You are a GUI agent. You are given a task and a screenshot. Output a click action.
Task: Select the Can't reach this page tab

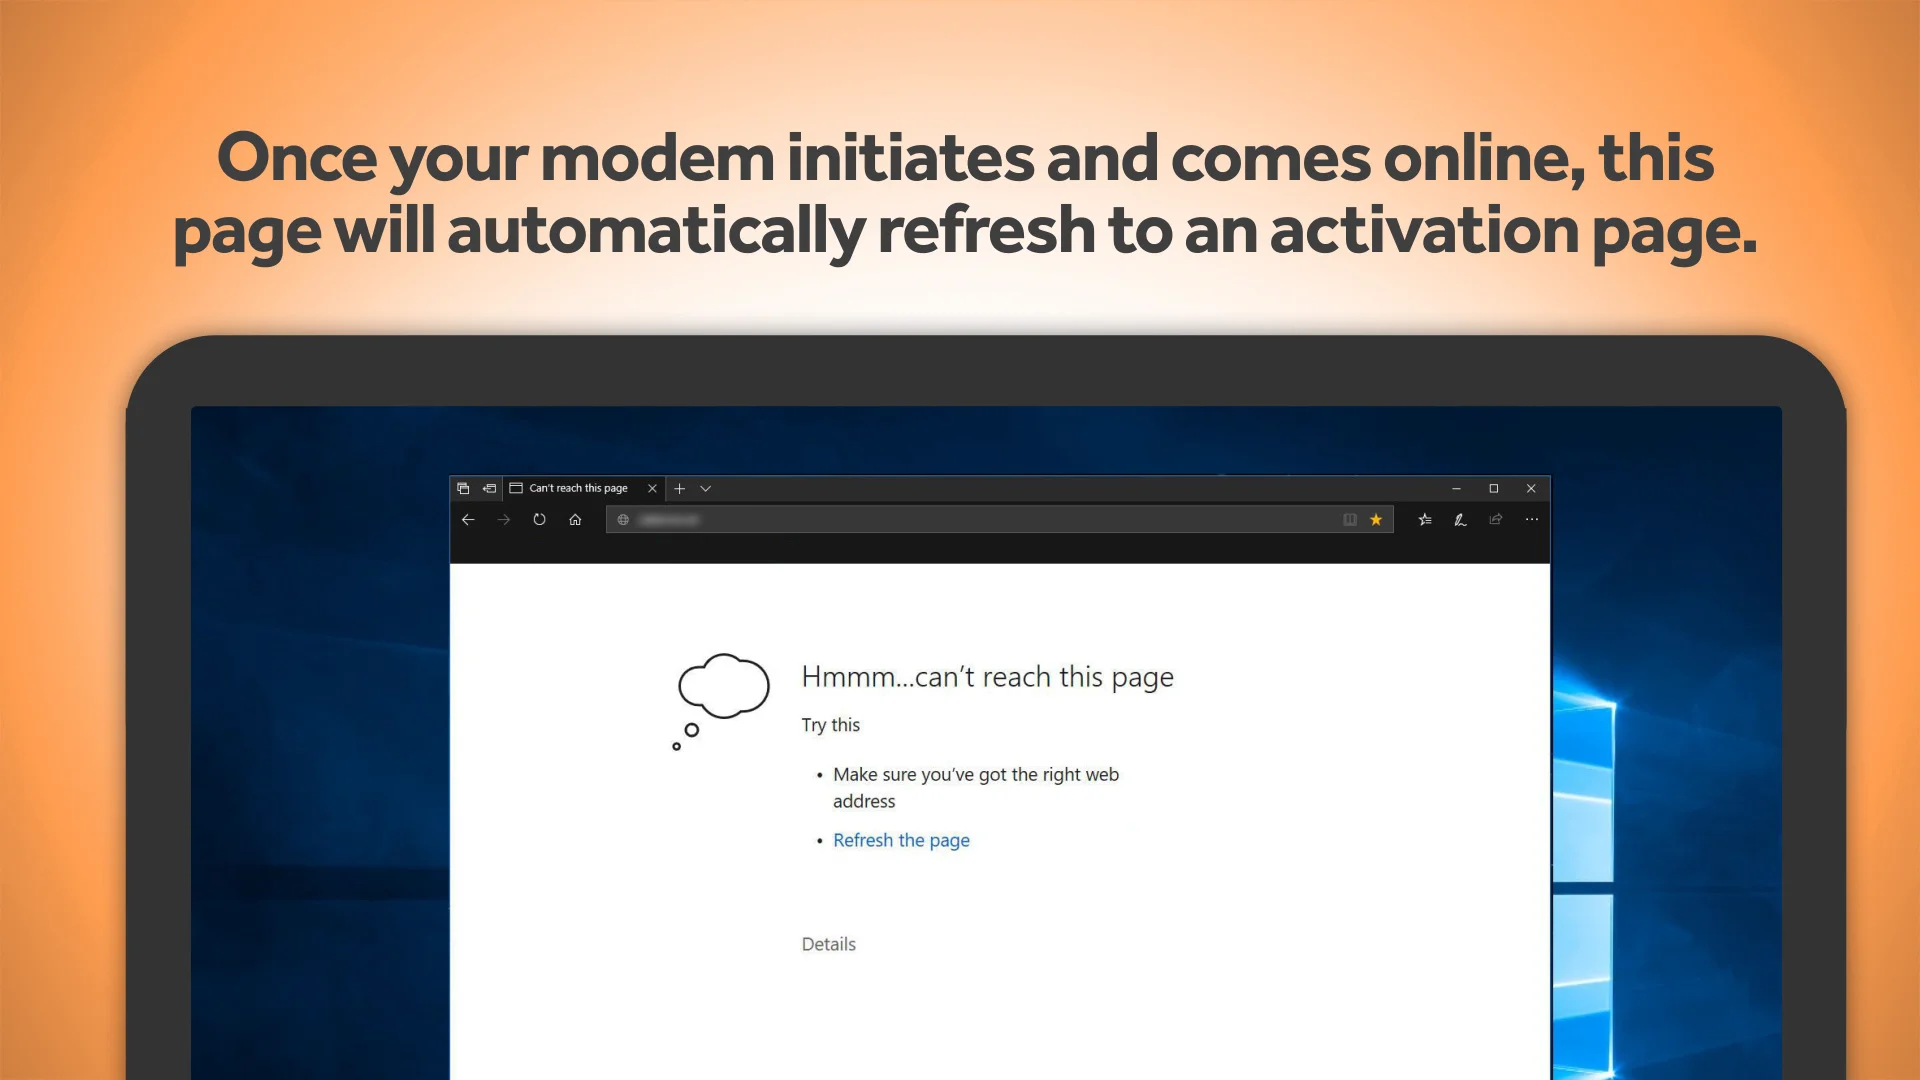pos(578,488)
